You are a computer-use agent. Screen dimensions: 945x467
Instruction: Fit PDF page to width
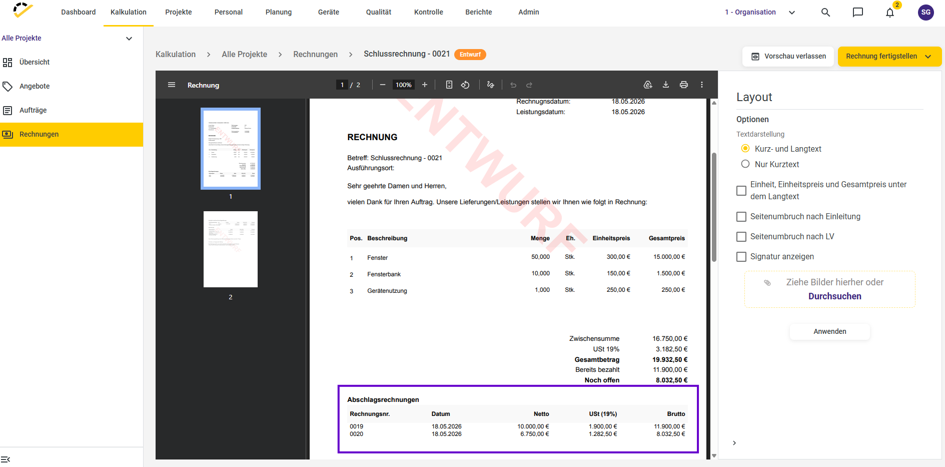pyautogui.click(x=449, y=85)
